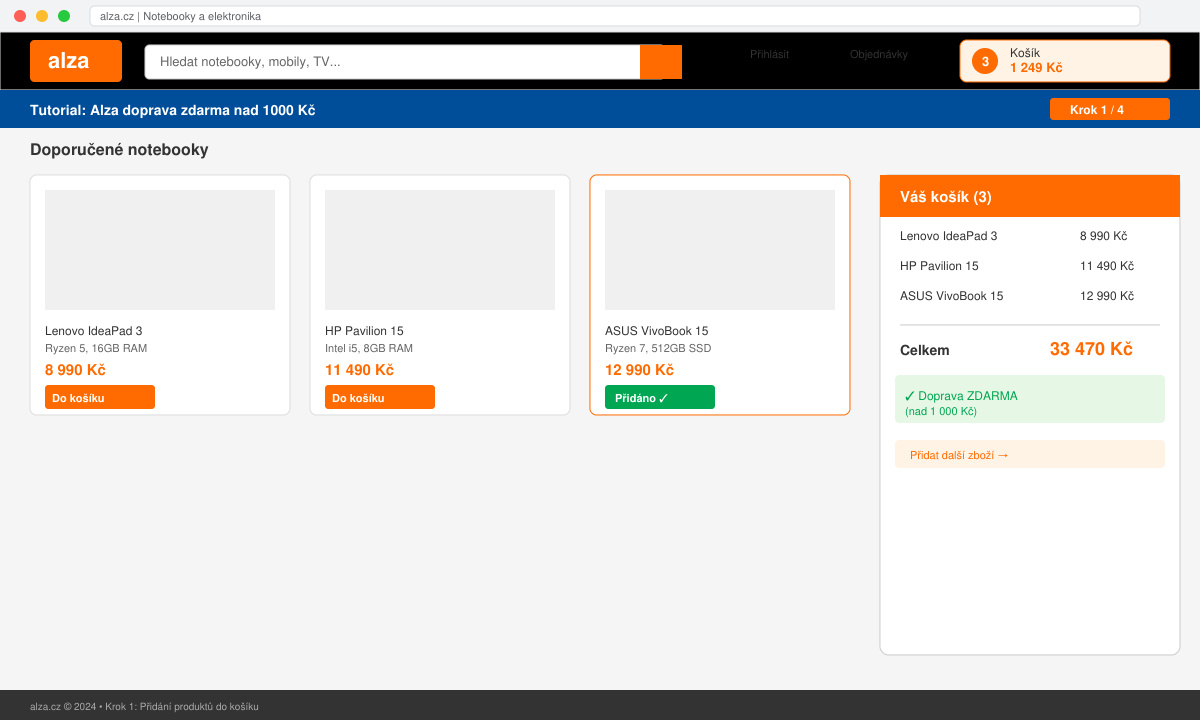Click the 1 249 Kč amount in header cart
Viewport: 1200px width, 720px height.
pyautogui.click(x=1036, y=68)
